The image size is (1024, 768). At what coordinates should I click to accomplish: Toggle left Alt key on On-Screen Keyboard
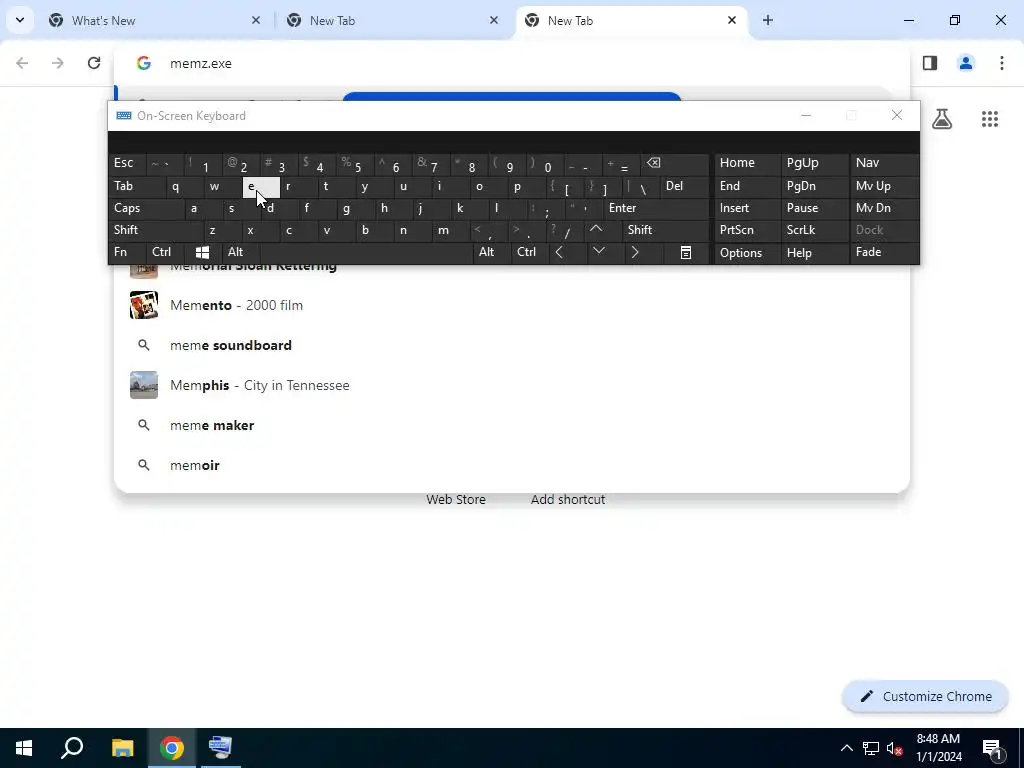(x=240, y=252)
